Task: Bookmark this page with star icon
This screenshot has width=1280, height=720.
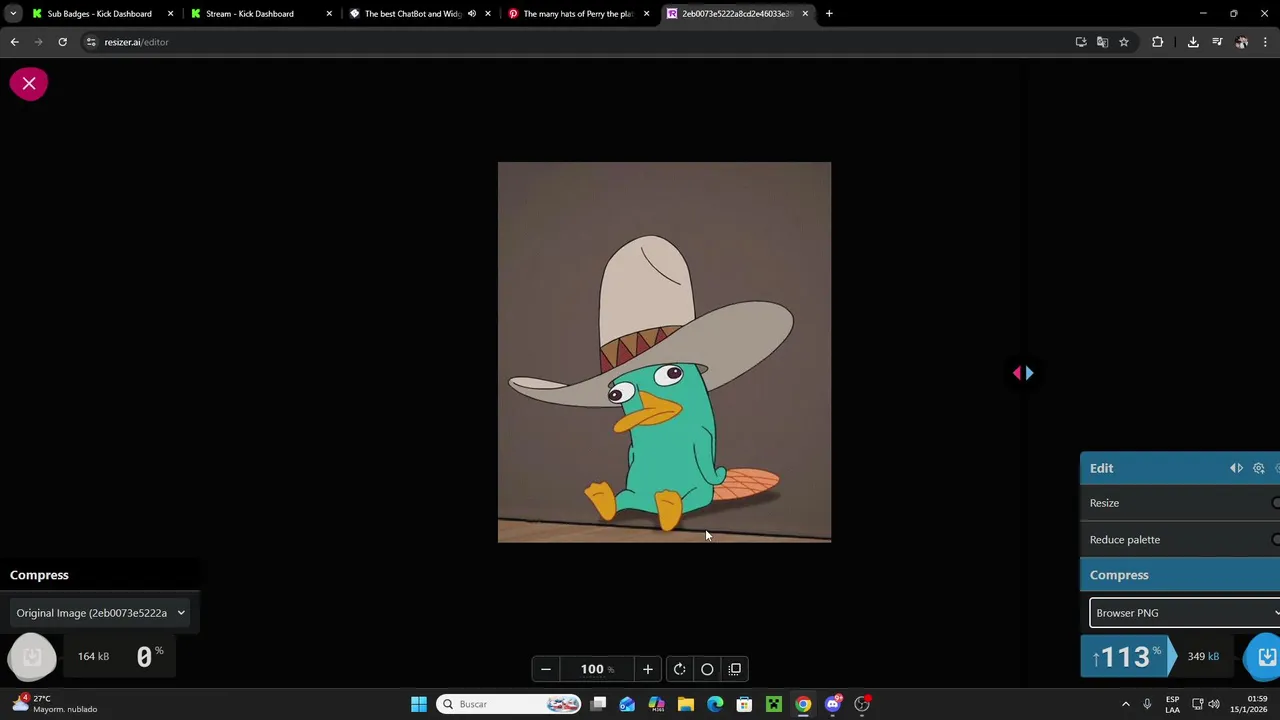Action: click(x=1124, y=42)
